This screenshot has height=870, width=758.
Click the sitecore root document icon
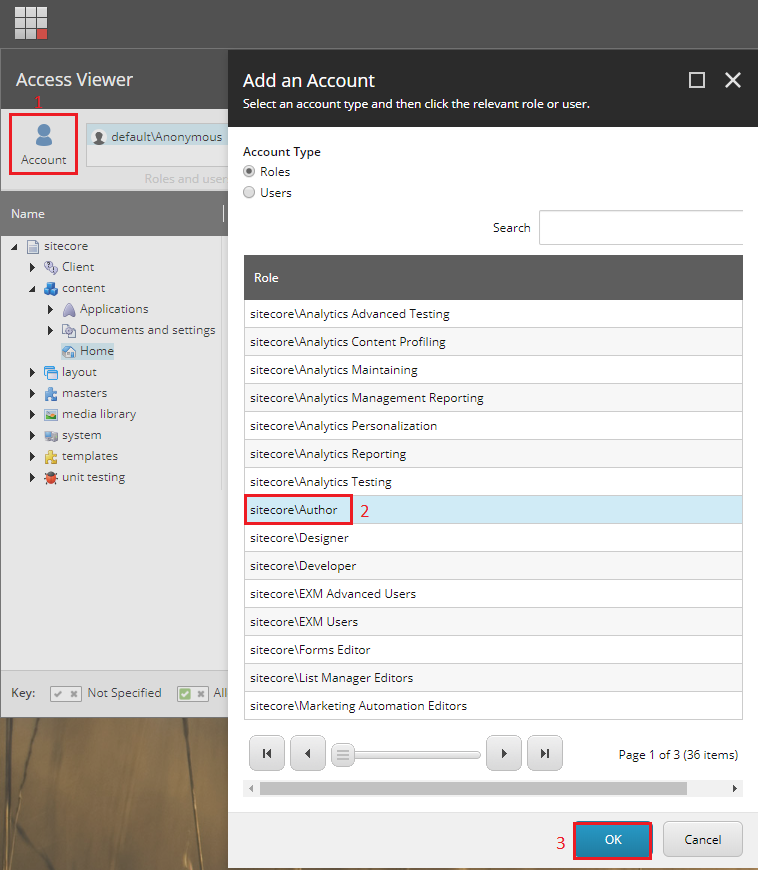33,246
